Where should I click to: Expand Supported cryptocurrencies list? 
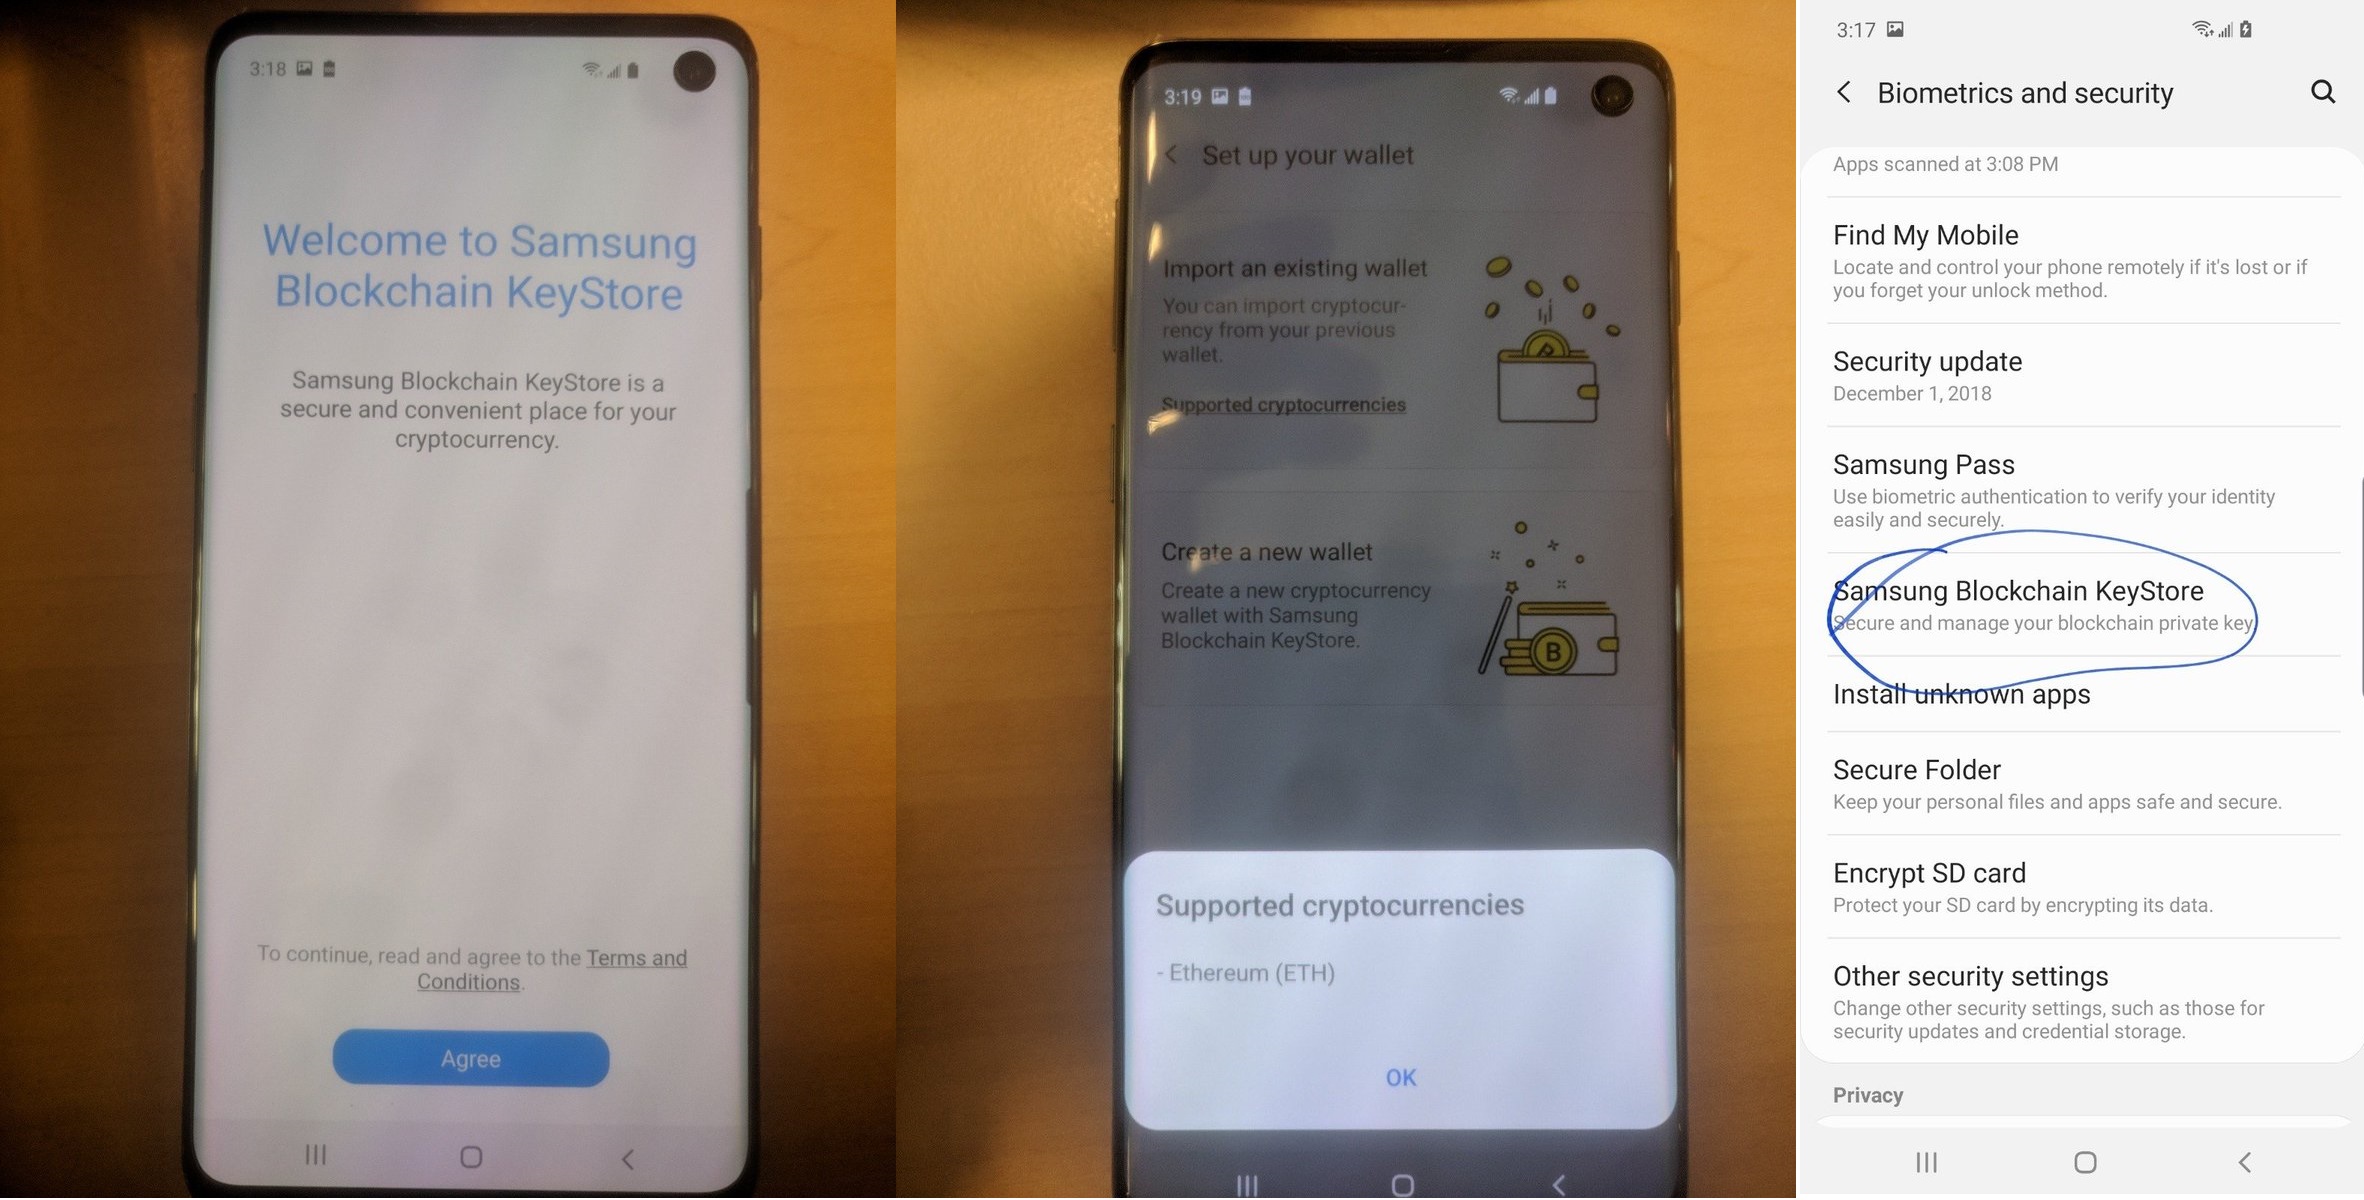pos(1284,404)
